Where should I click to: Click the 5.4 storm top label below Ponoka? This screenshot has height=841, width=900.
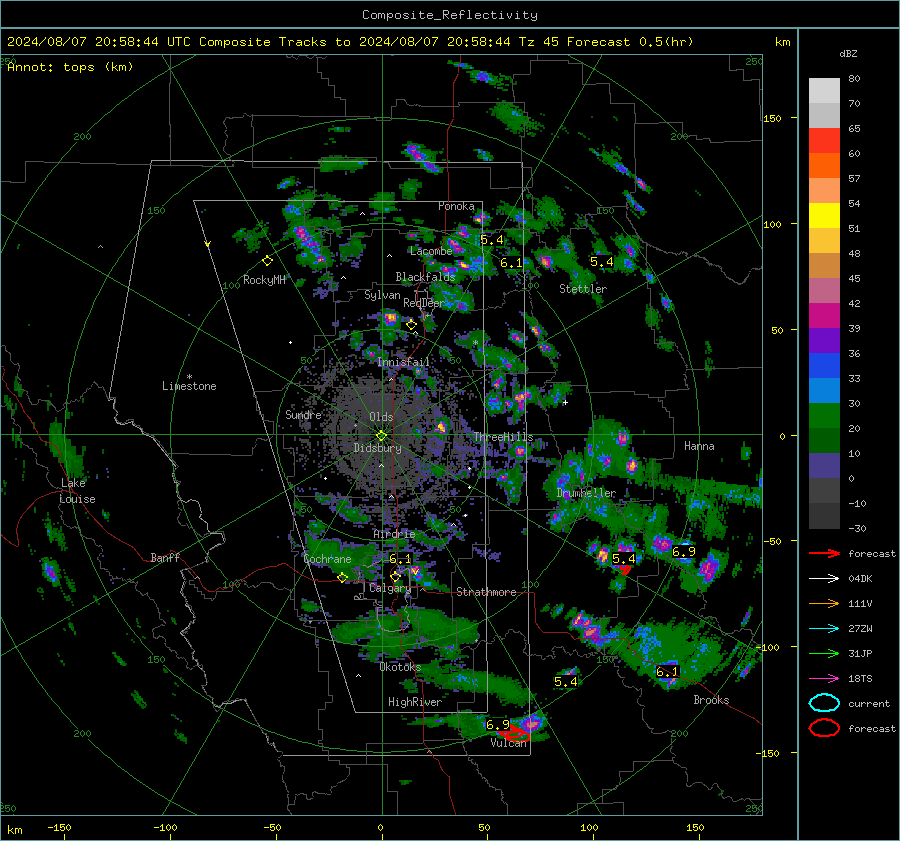pyautogui.click(x=492, y=240)
